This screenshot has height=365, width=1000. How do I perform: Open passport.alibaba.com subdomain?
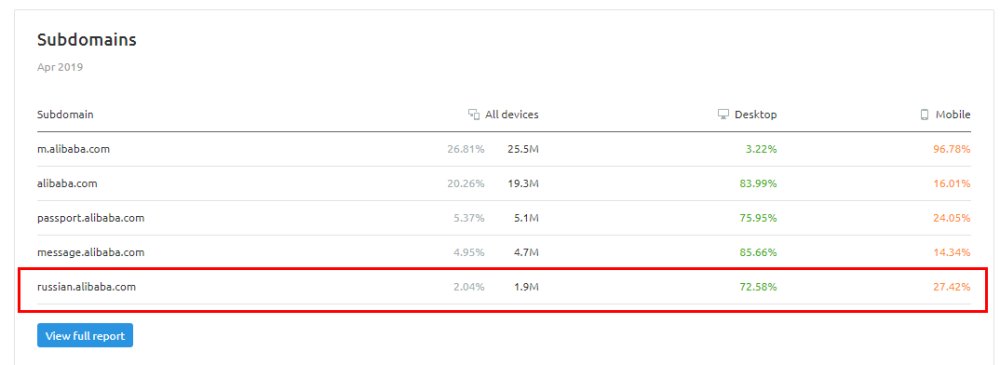point(91,218)
